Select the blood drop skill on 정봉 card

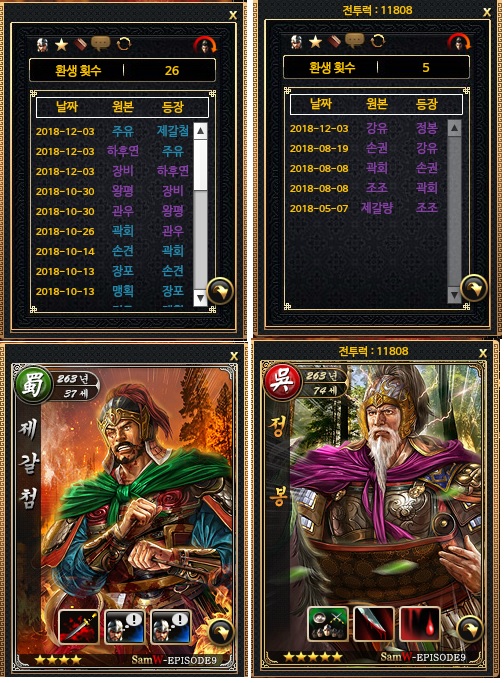pos(419,623)
